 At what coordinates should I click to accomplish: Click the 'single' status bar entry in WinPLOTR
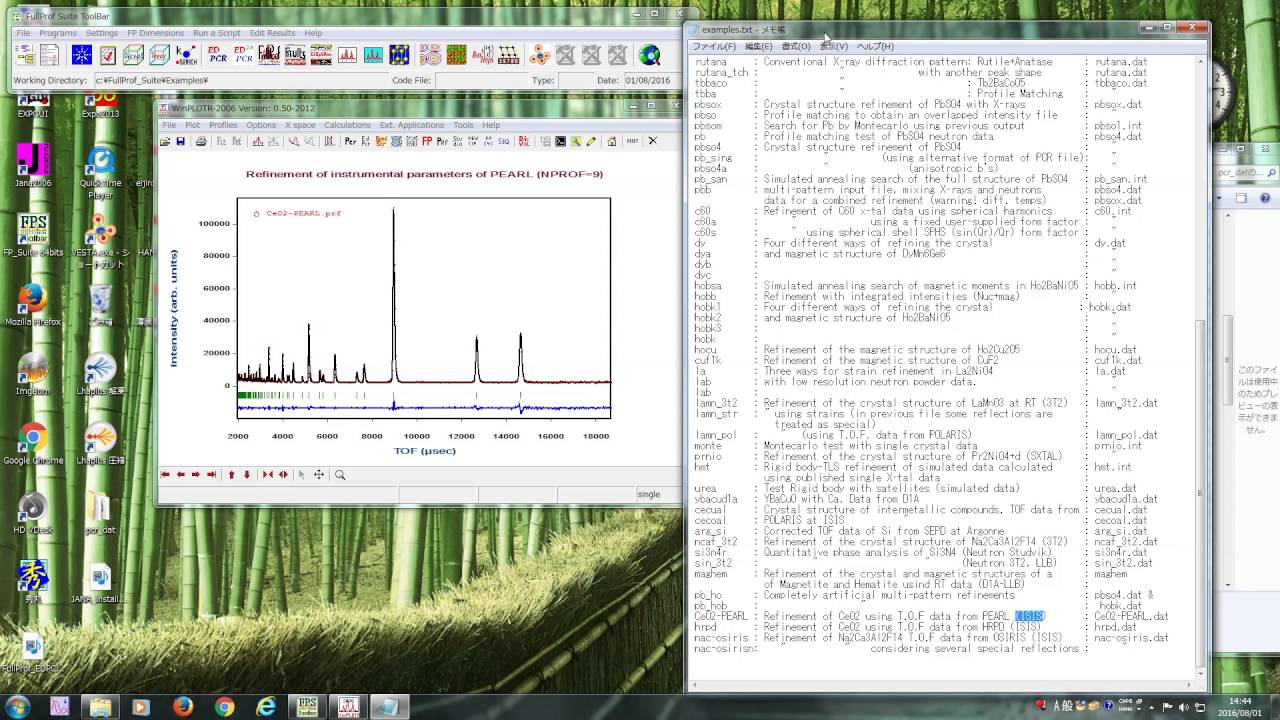point(649,494)
